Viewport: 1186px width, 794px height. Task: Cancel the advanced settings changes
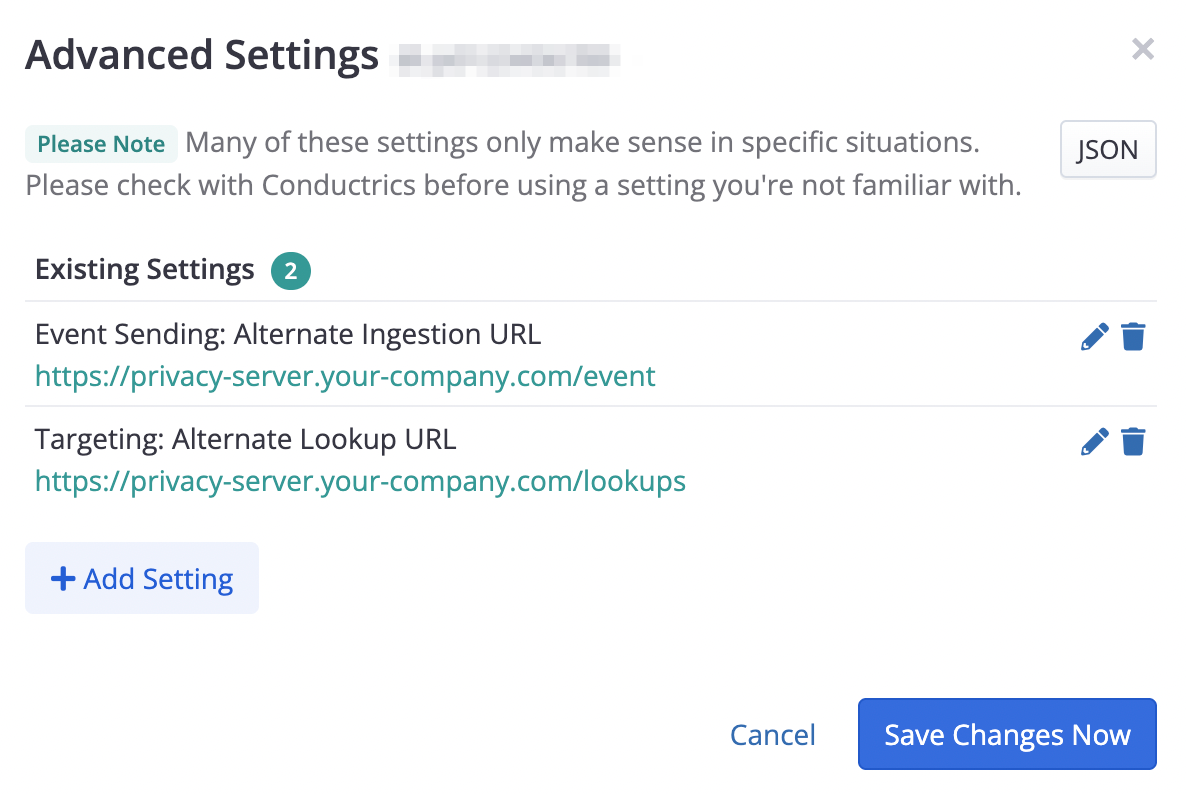773,735
